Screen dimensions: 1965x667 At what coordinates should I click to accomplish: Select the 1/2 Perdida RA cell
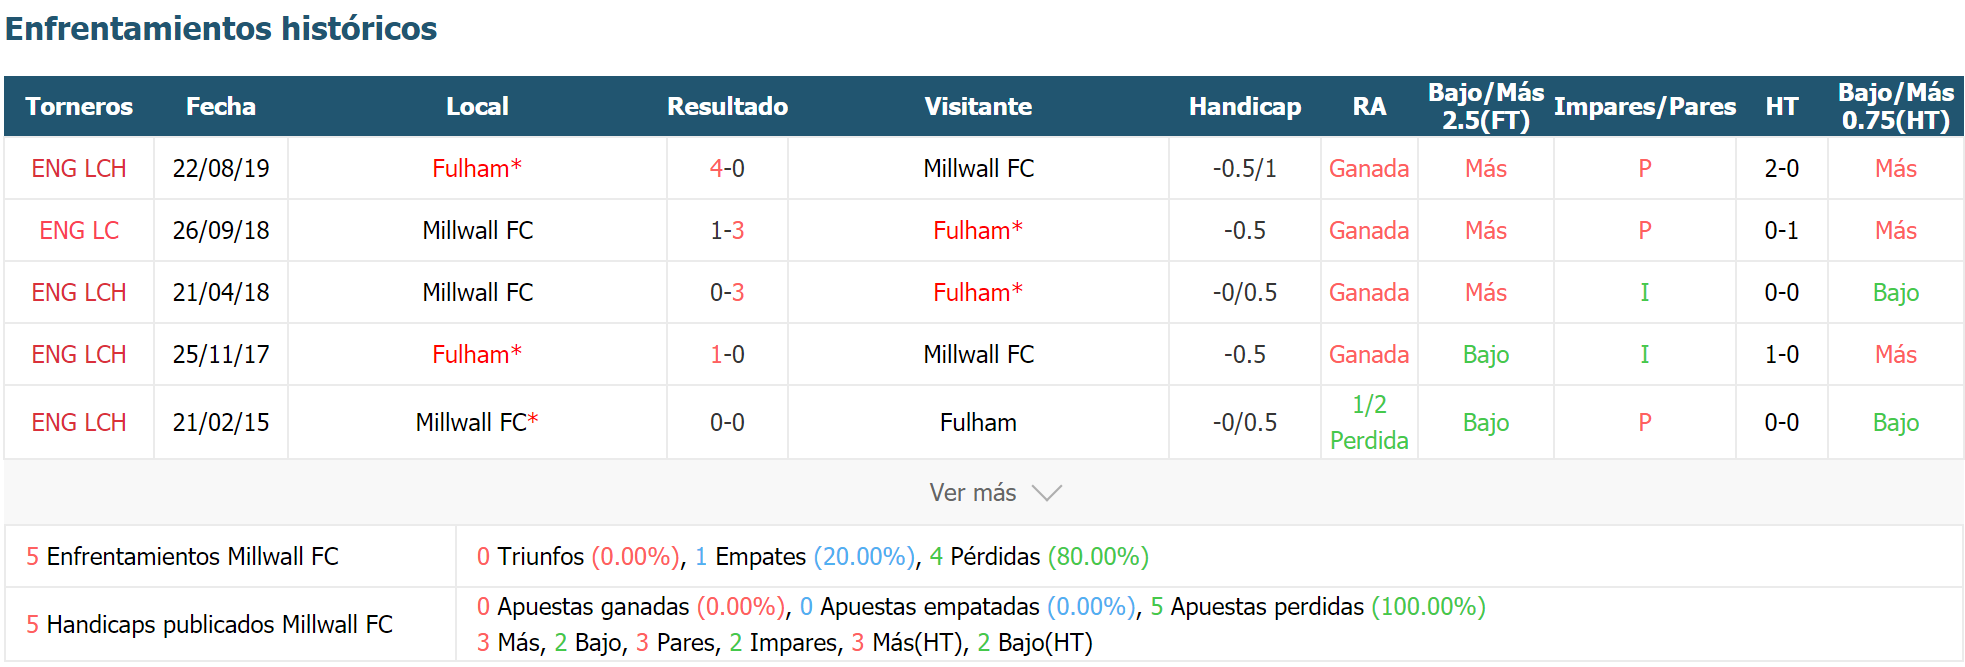[1369, 422]
